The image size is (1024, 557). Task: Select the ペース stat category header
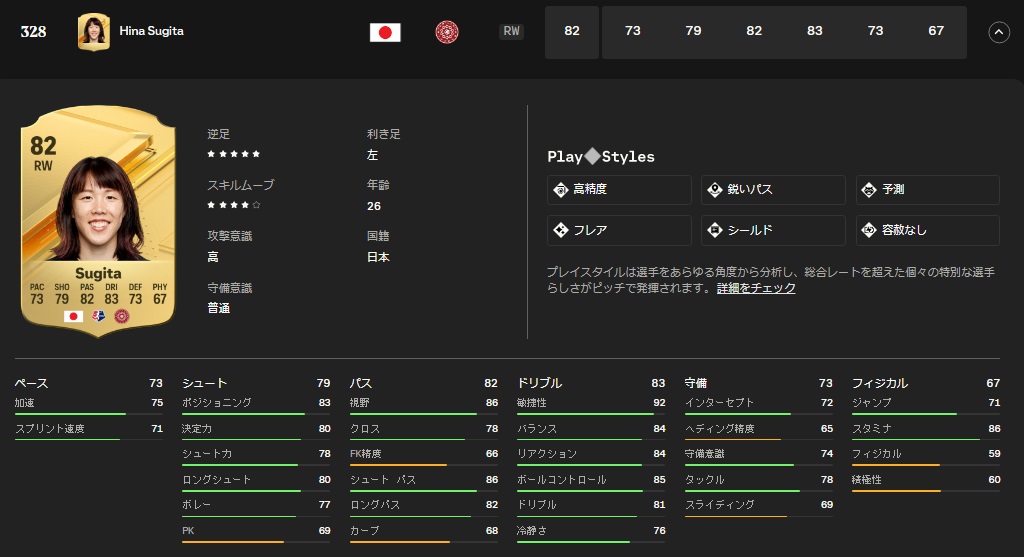[31, 383]
